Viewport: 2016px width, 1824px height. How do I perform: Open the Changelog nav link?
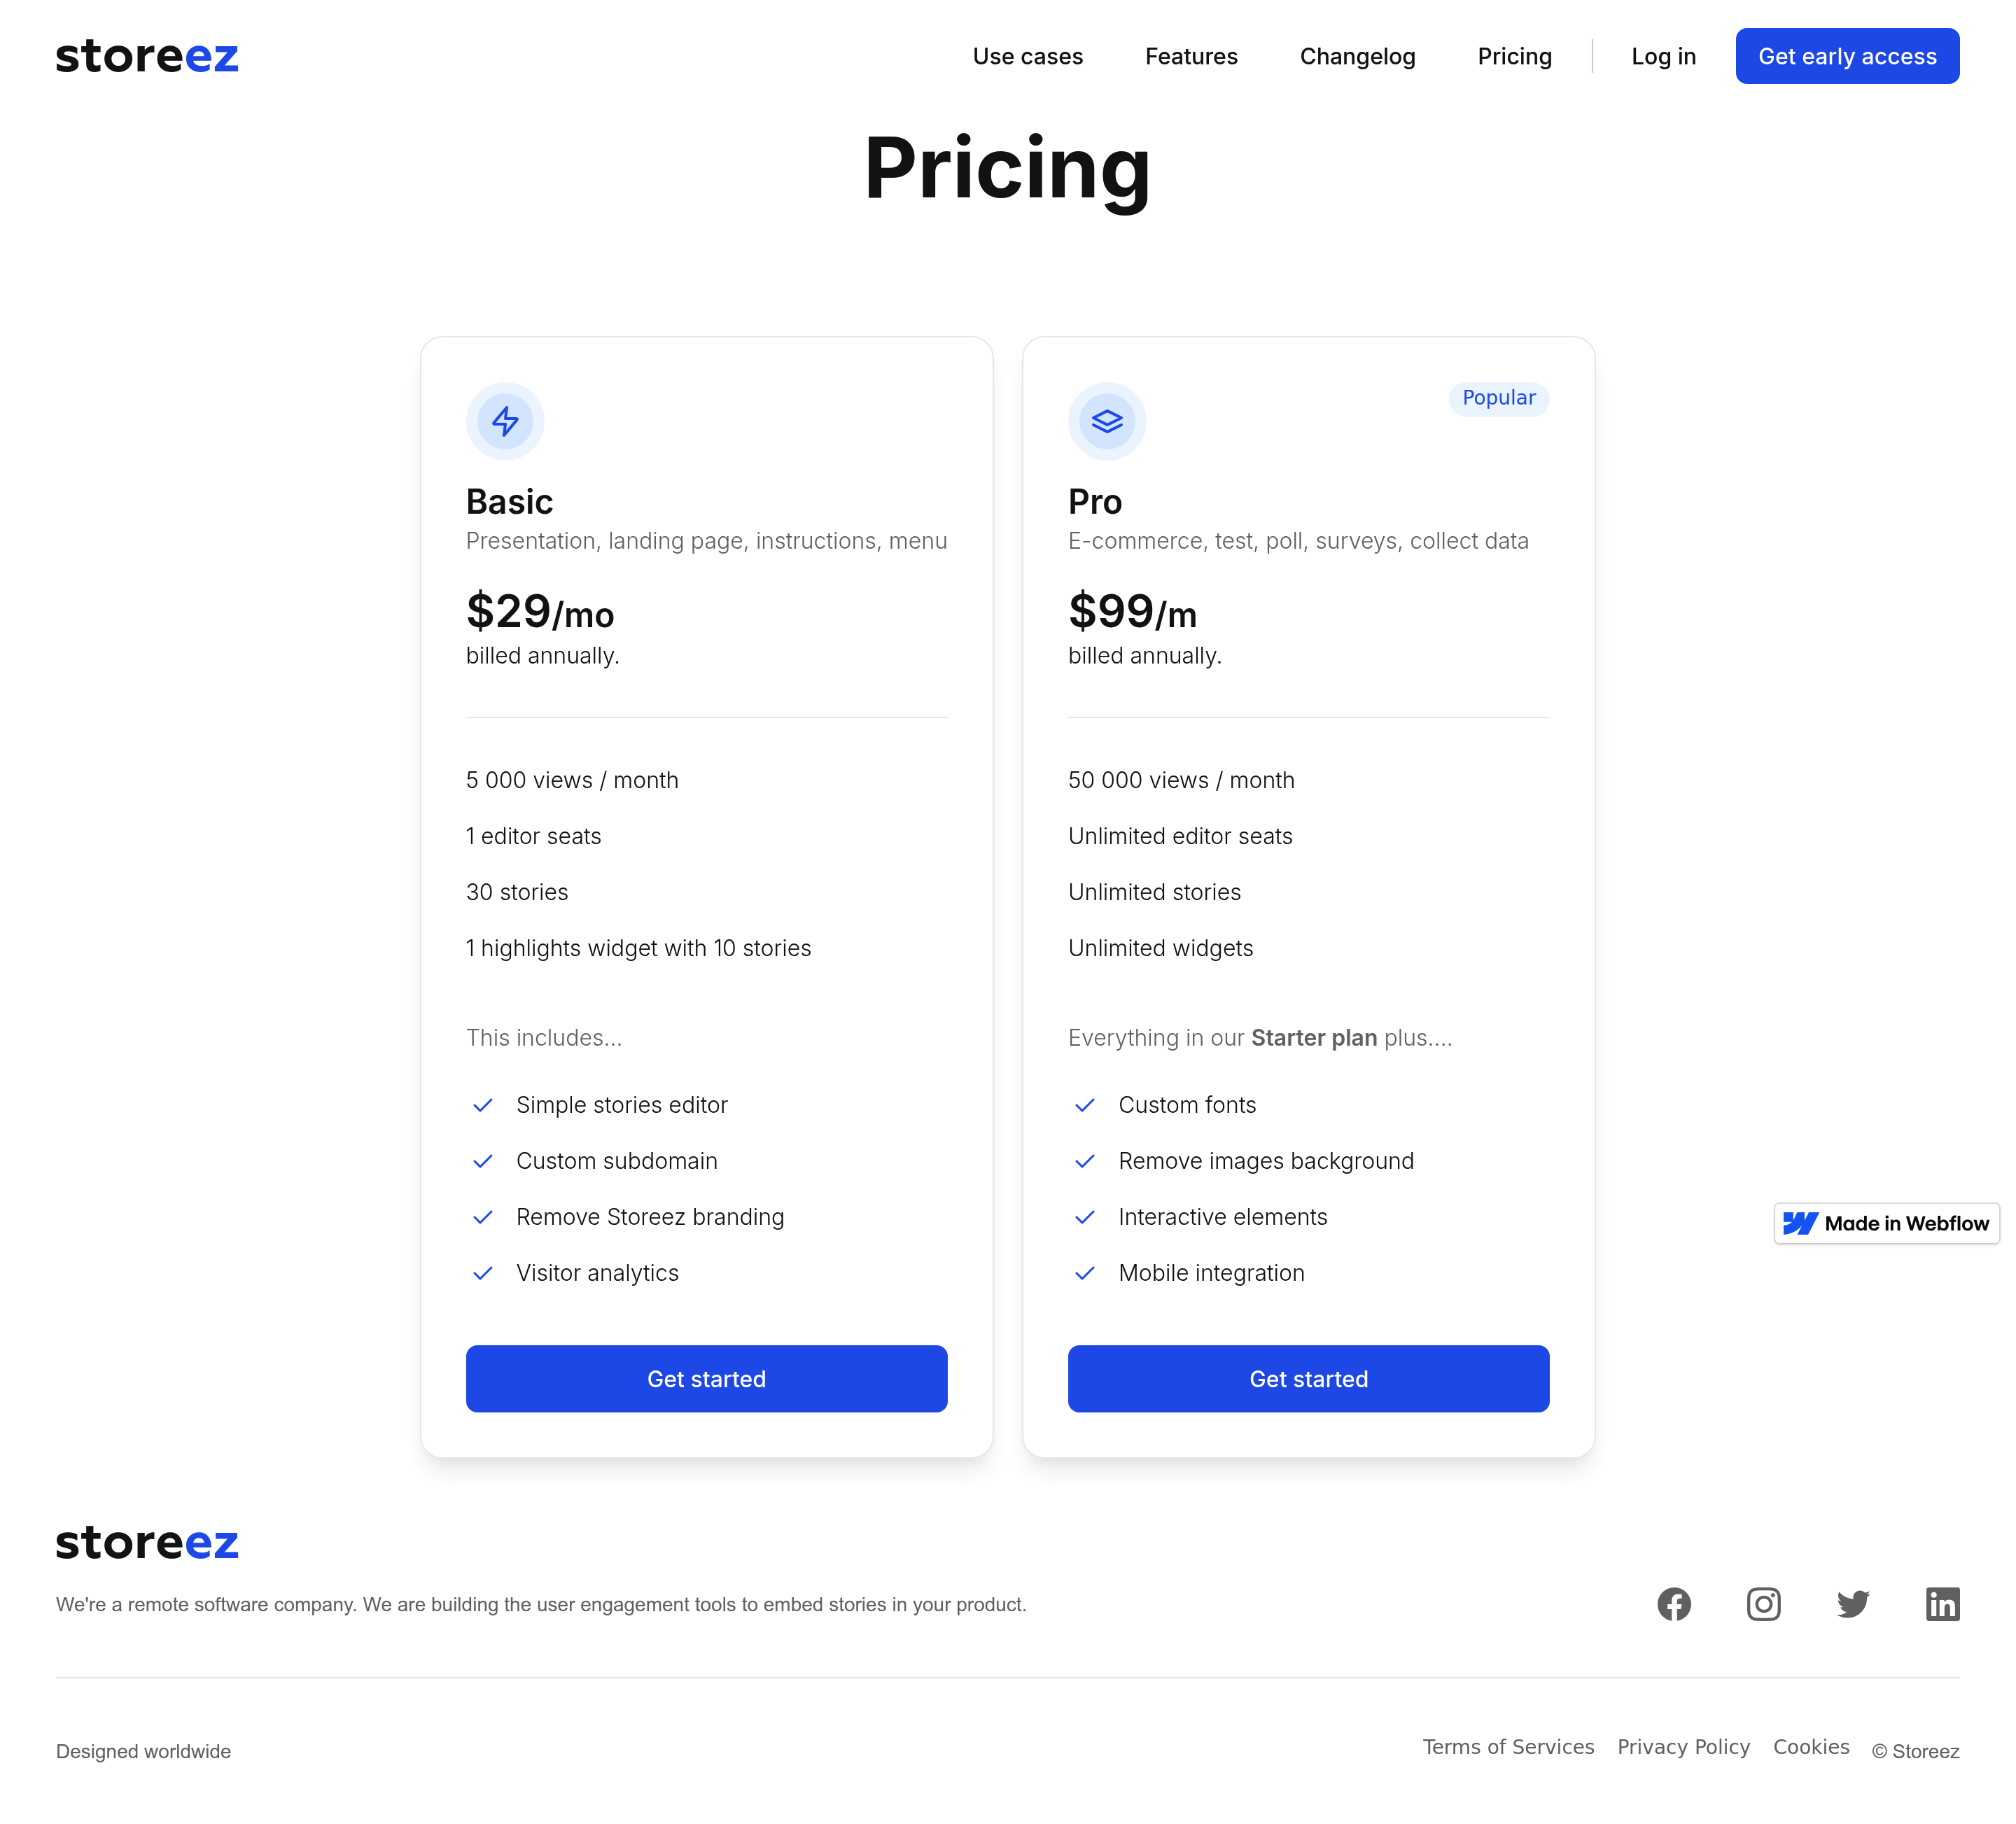(1357, 56)
